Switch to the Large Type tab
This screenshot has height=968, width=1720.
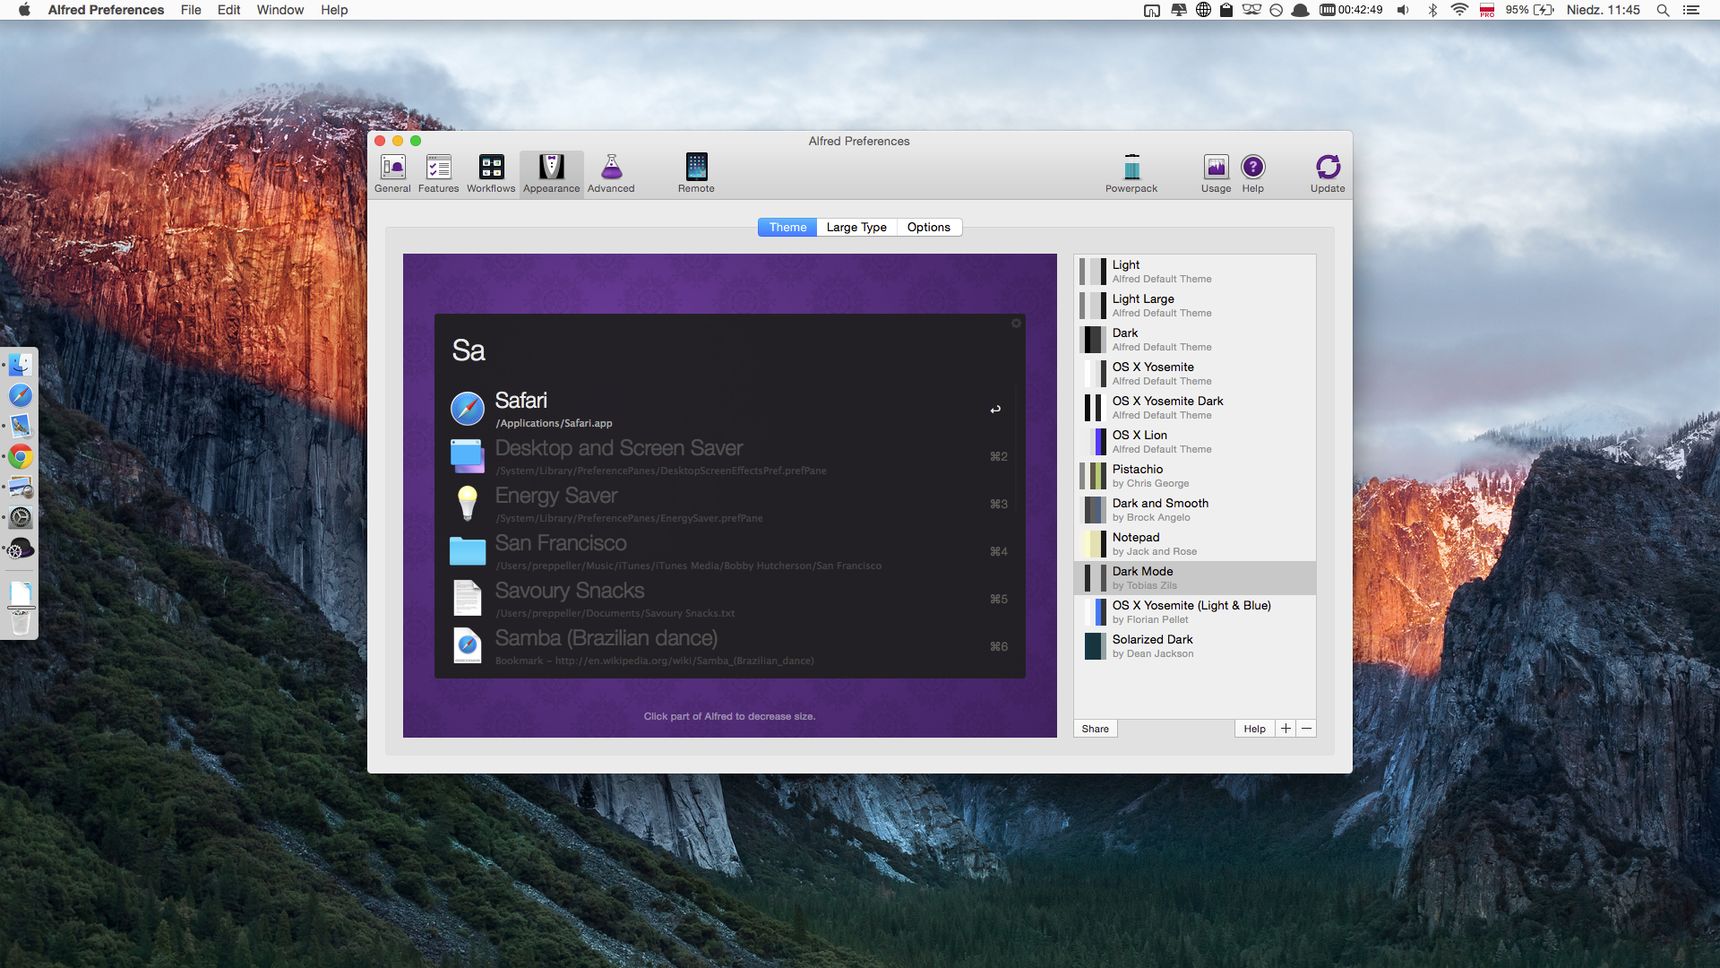[856, 227]
